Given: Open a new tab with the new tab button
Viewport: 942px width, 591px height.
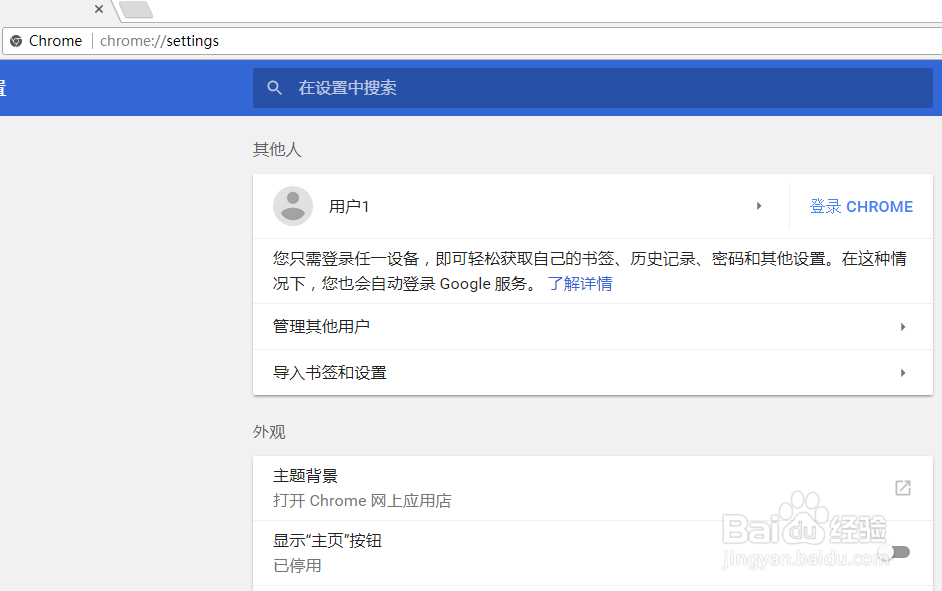Looking at the screenshot, I should tap(136, 10).
